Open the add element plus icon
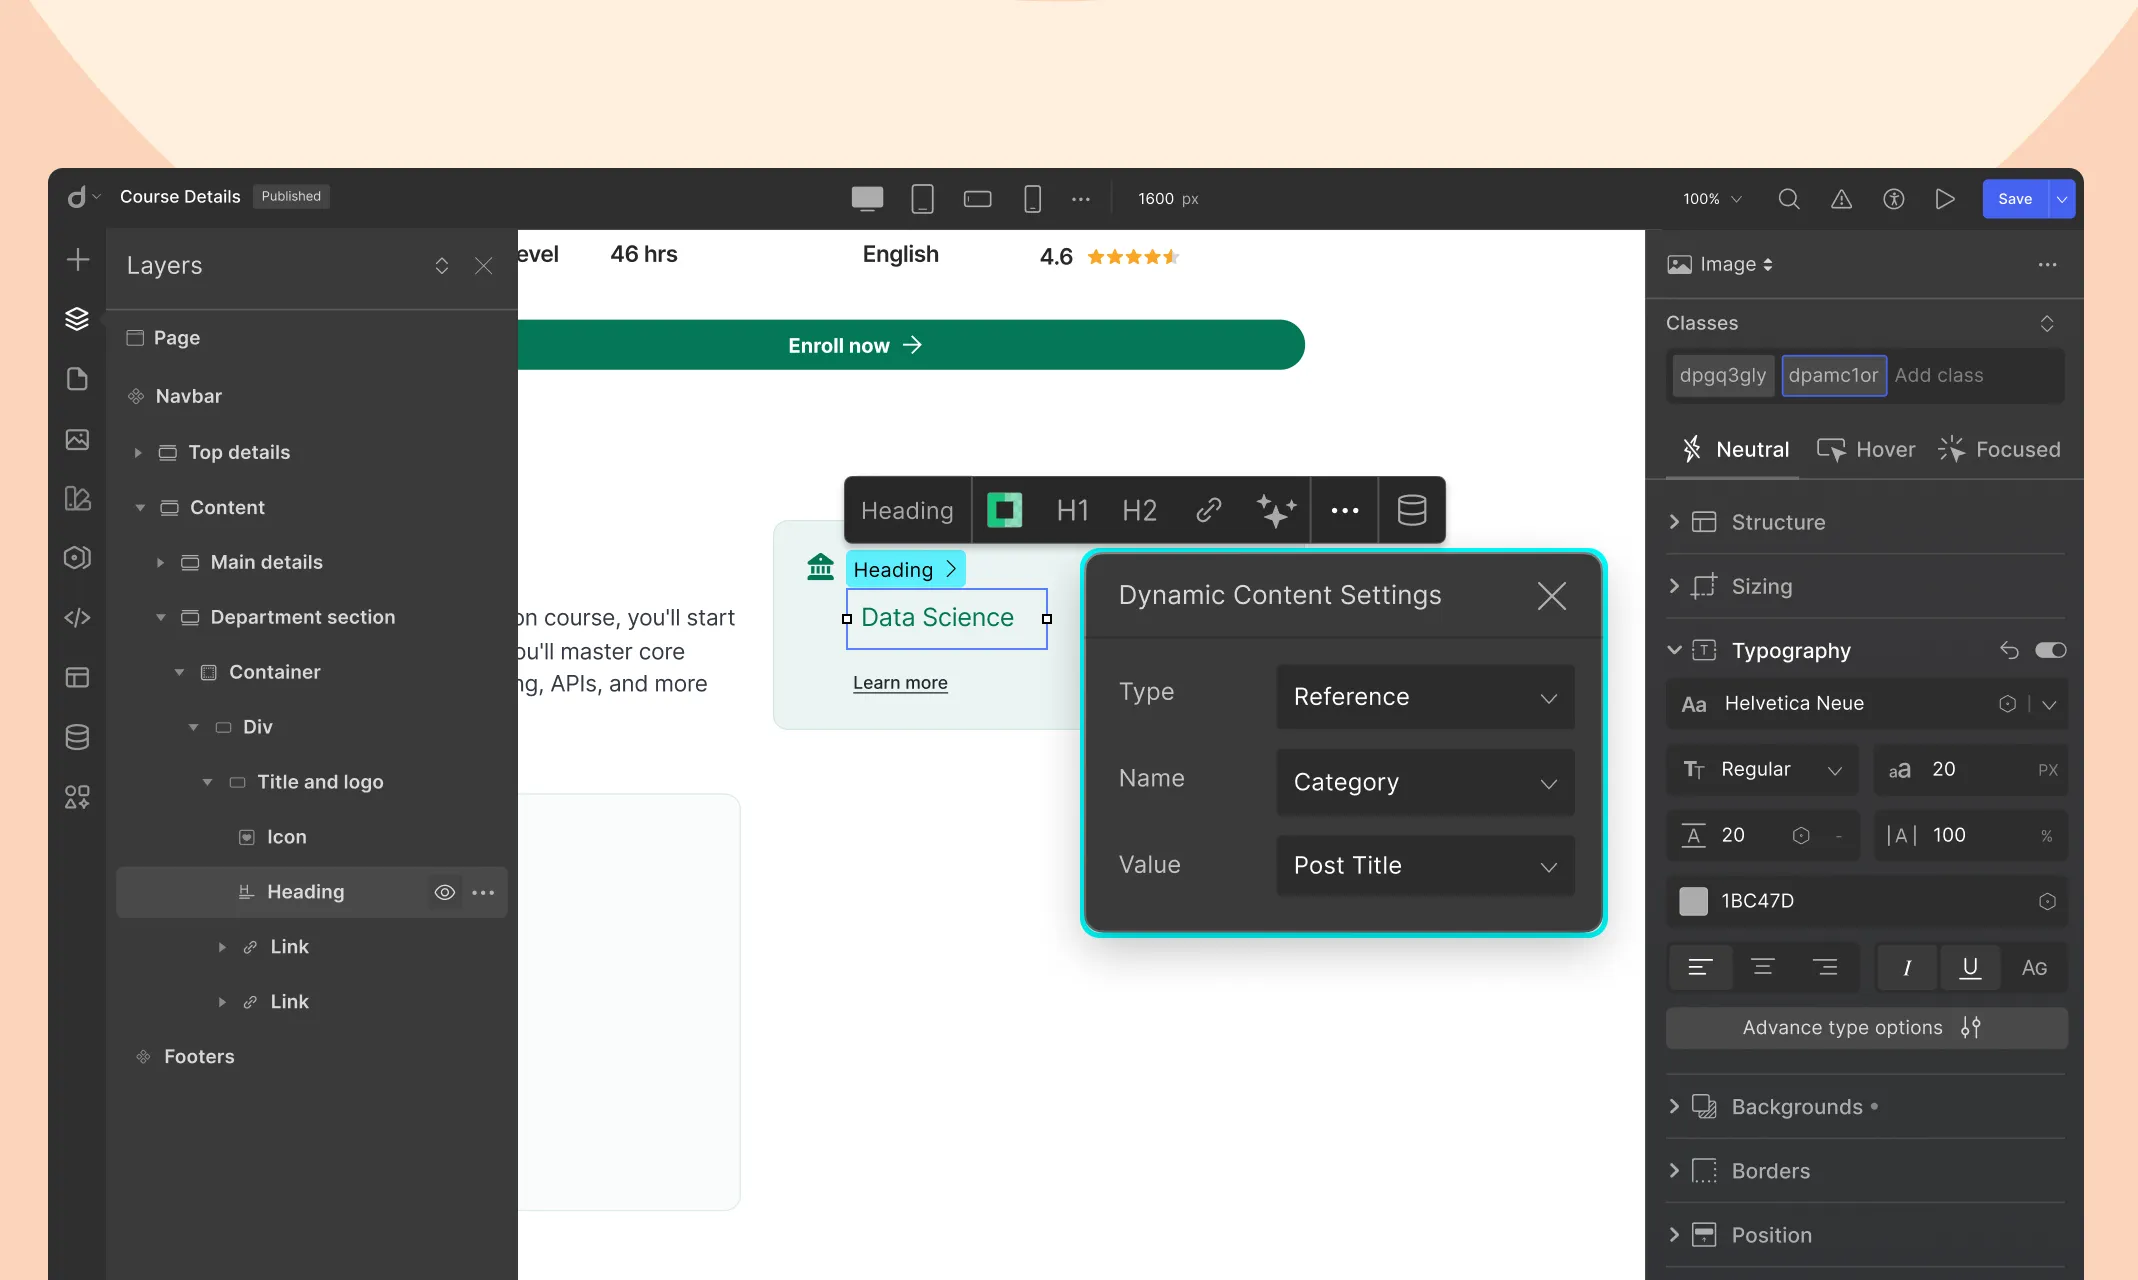The width and height of the screenshot is (2138, 1280). click(x=78, y=260)
